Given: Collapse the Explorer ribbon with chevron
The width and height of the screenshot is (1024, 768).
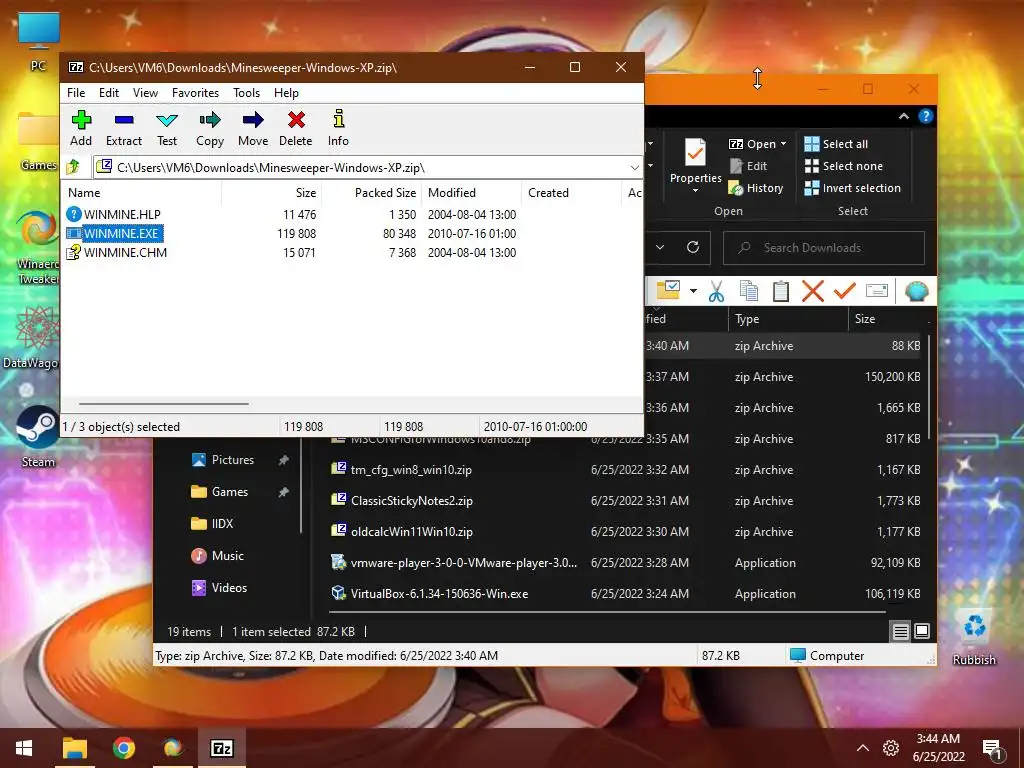Looking at the screenshot, I should [x=904, y=116].
